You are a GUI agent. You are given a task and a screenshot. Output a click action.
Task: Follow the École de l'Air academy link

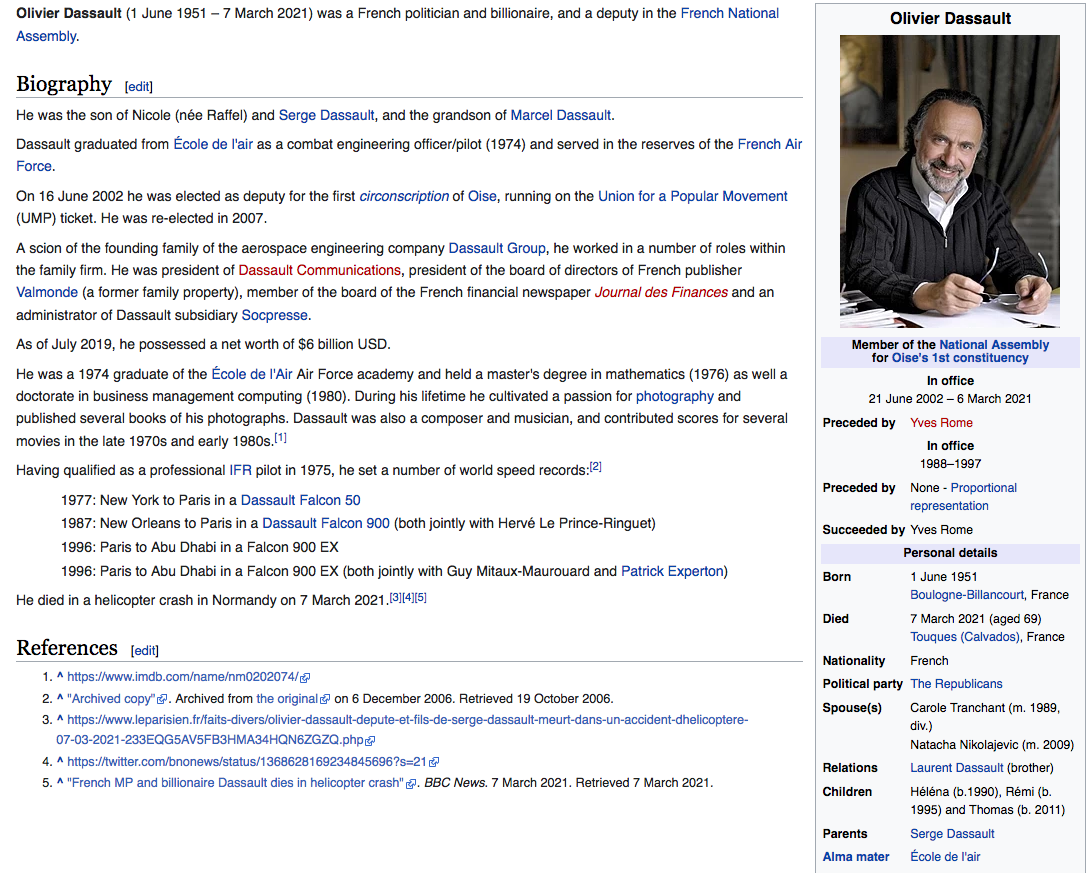(x=252, y=374)
